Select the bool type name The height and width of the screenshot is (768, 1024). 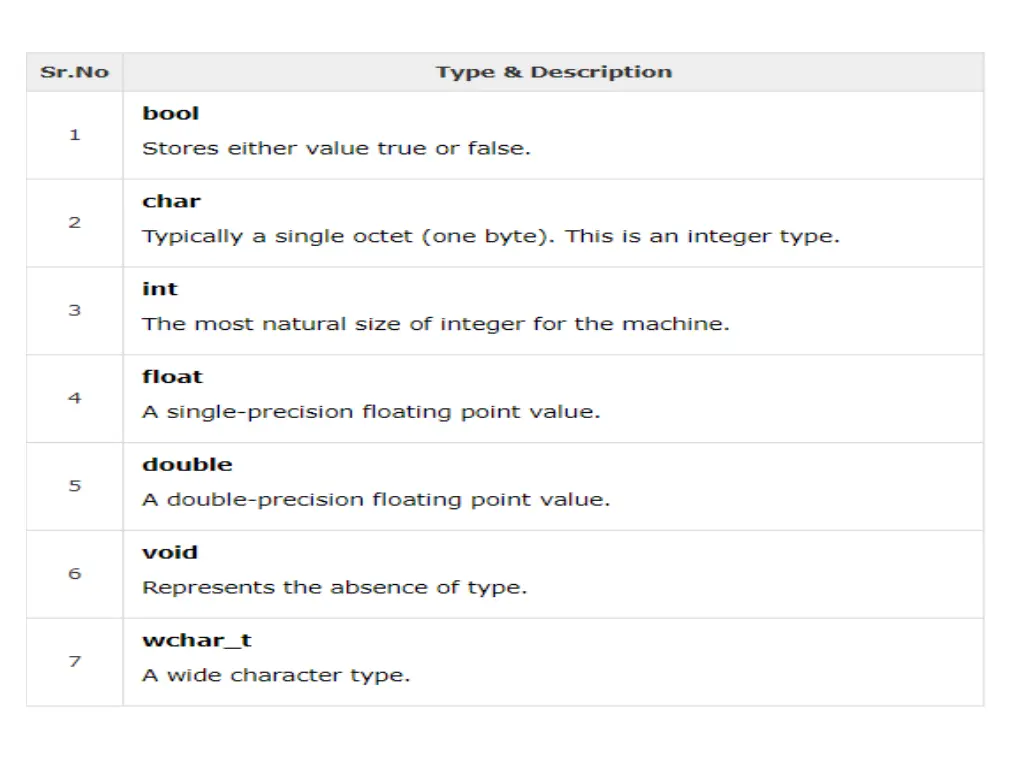point(170,113)
